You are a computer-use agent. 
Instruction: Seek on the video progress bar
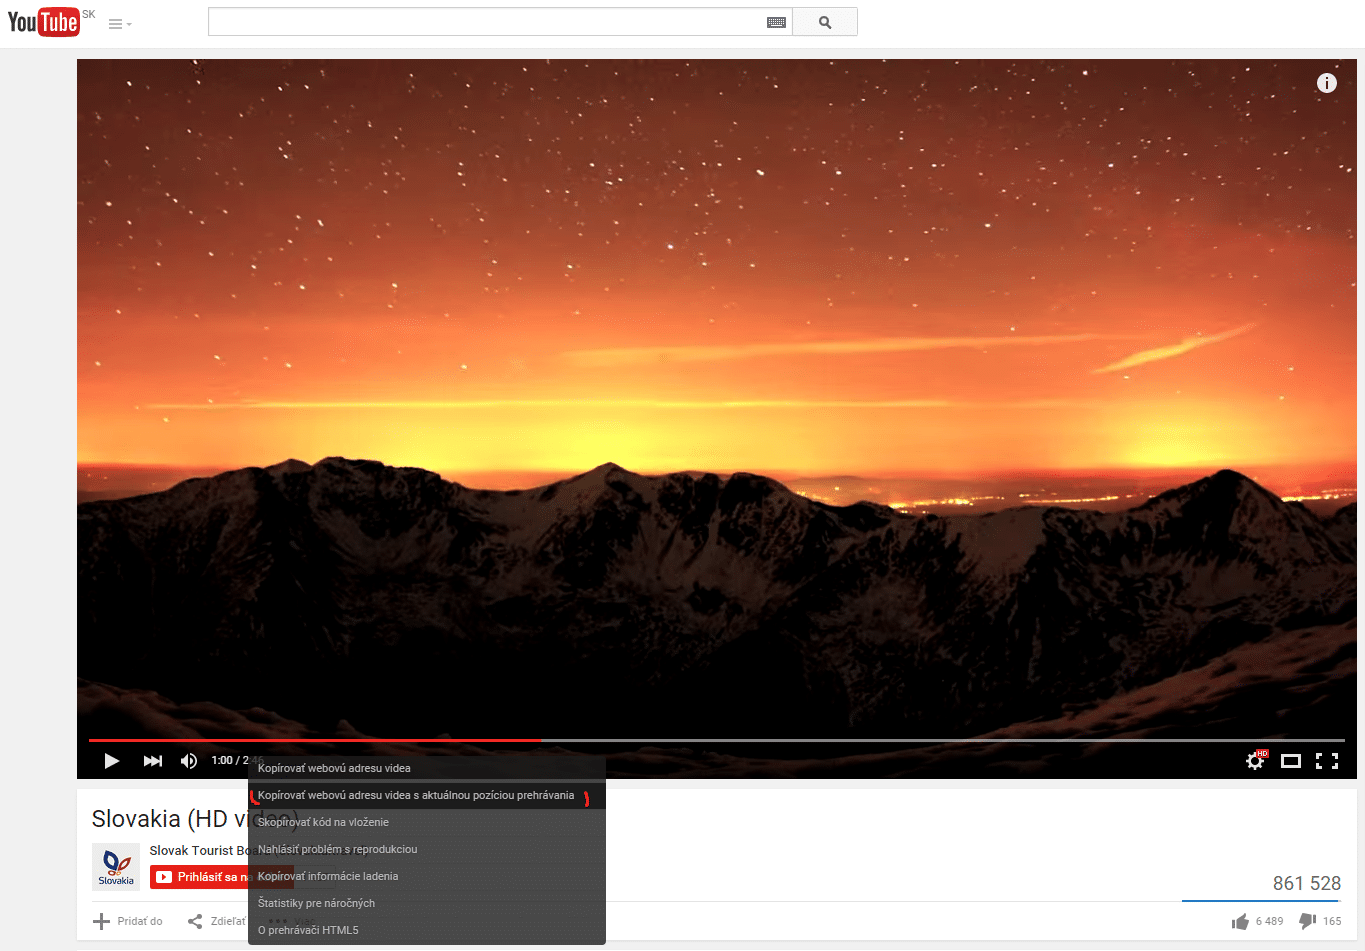tap(716, 740)
